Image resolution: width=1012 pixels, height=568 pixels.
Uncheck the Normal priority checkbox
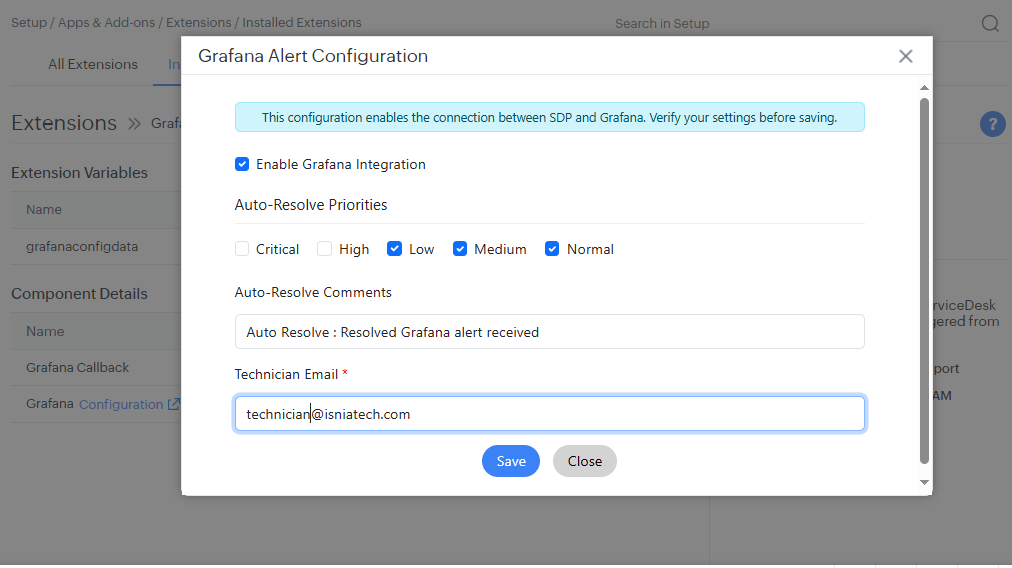(552, 248)
